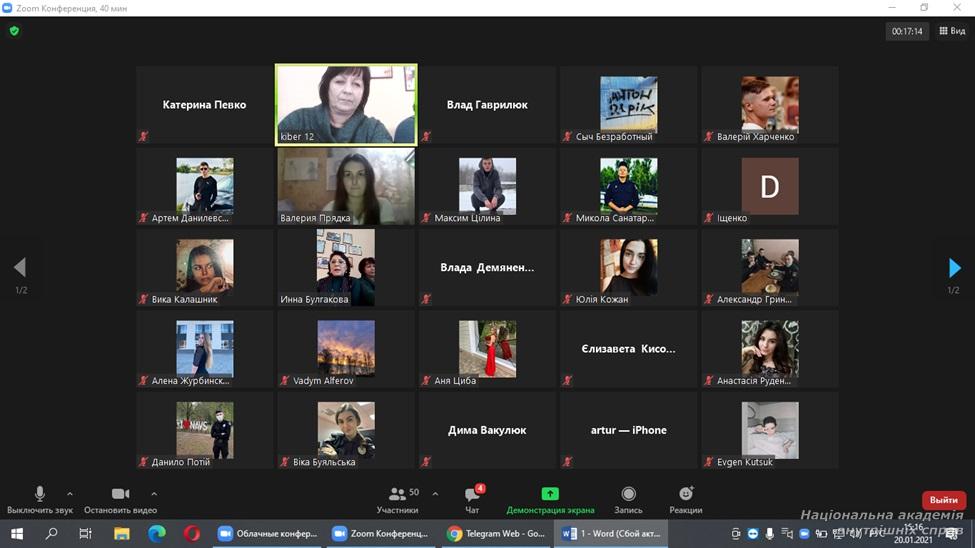This screenshot has height=548, width=975.
Task: Click Катерина Певко participant tile
Action: [x=205, y=104]
